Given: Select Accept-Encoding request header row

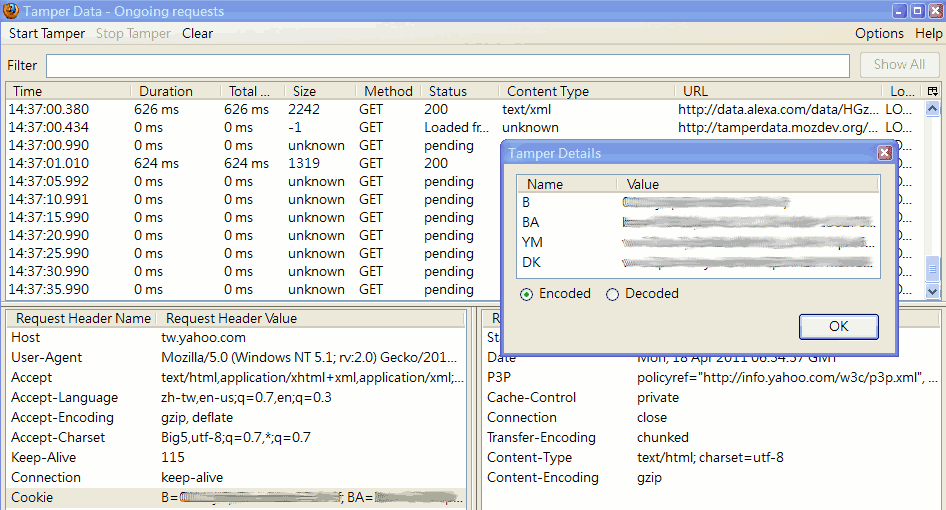Looking at the screenshot, I should tap(236, 418).
